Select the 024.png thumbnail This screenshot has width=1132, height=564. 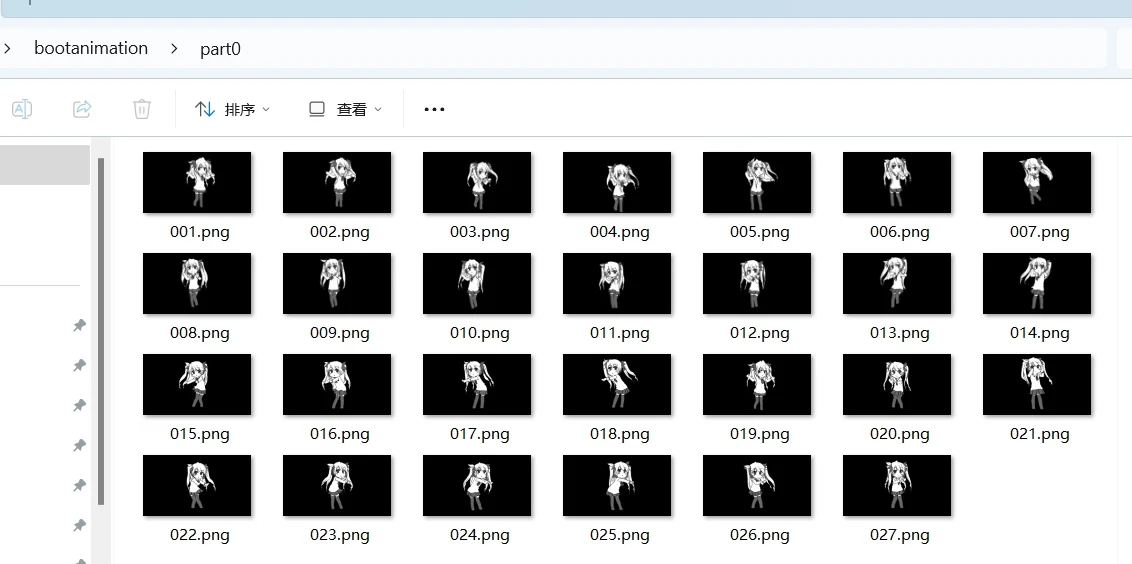(477, 485)
